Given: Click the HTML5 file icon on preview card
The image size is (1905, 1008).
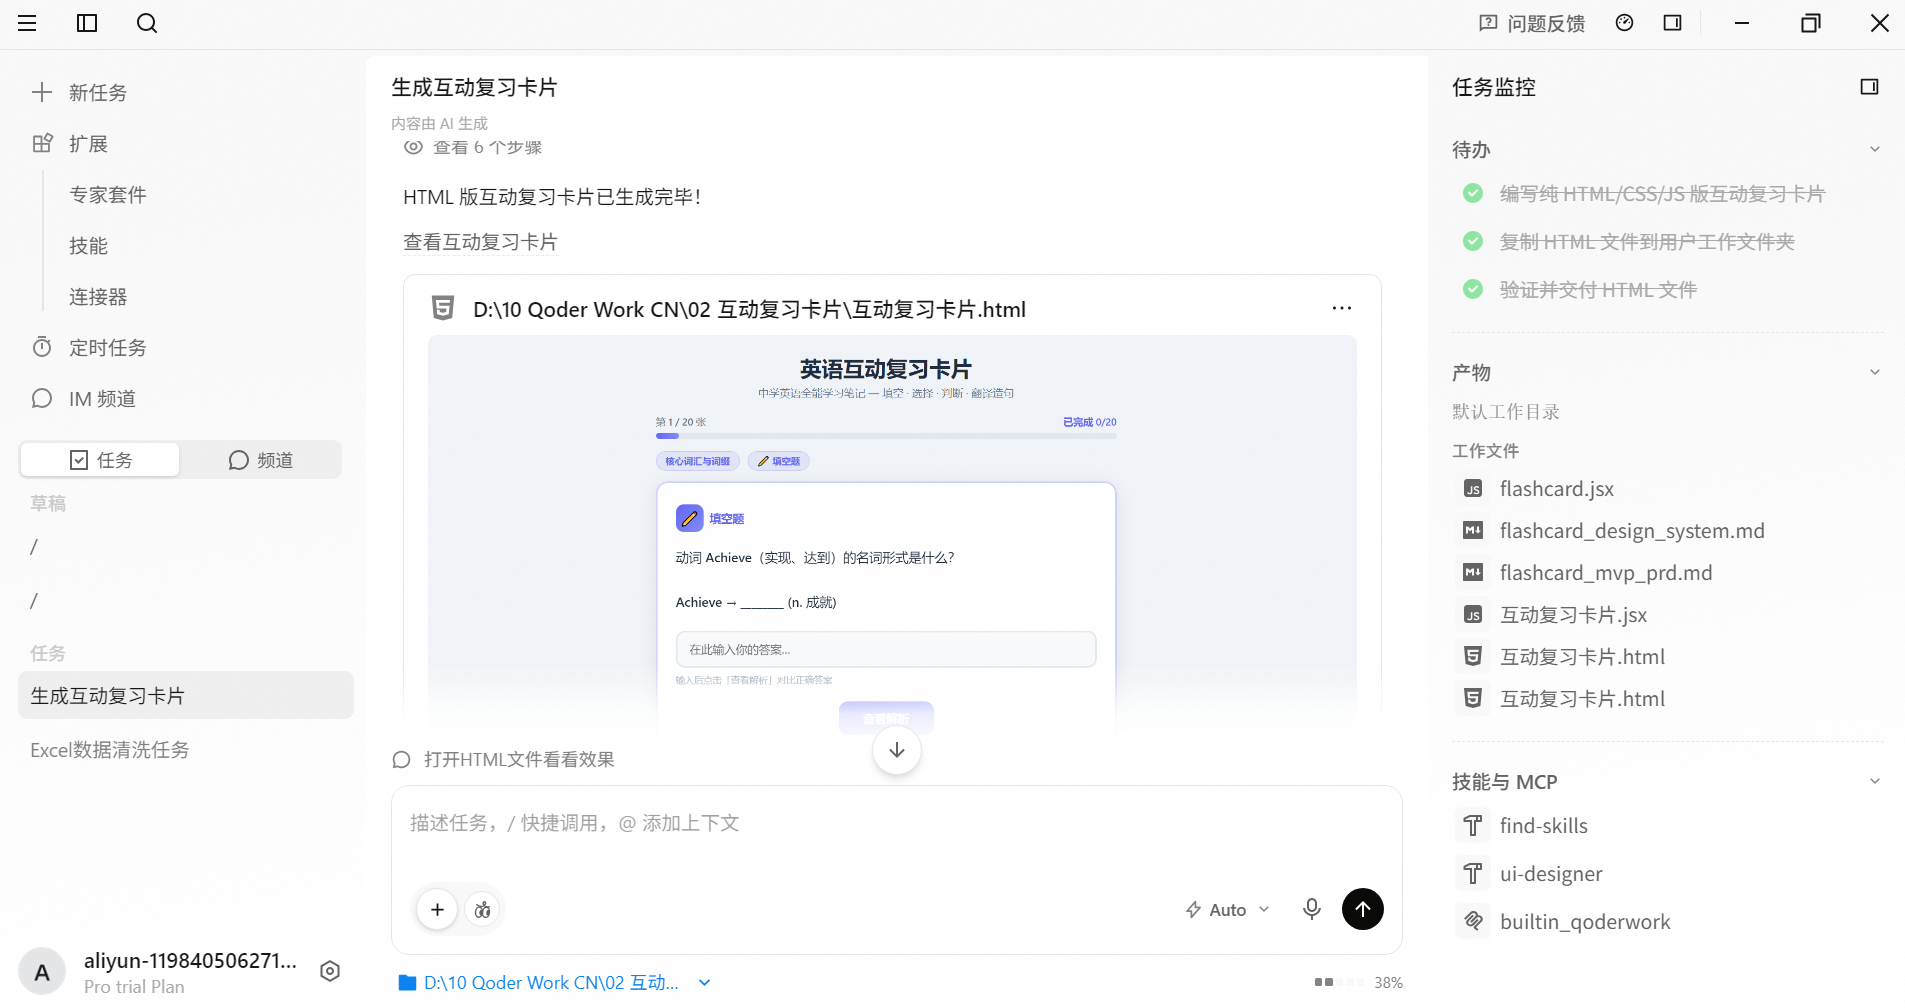Looking at the screenshot, I should [x=442, y=308].
